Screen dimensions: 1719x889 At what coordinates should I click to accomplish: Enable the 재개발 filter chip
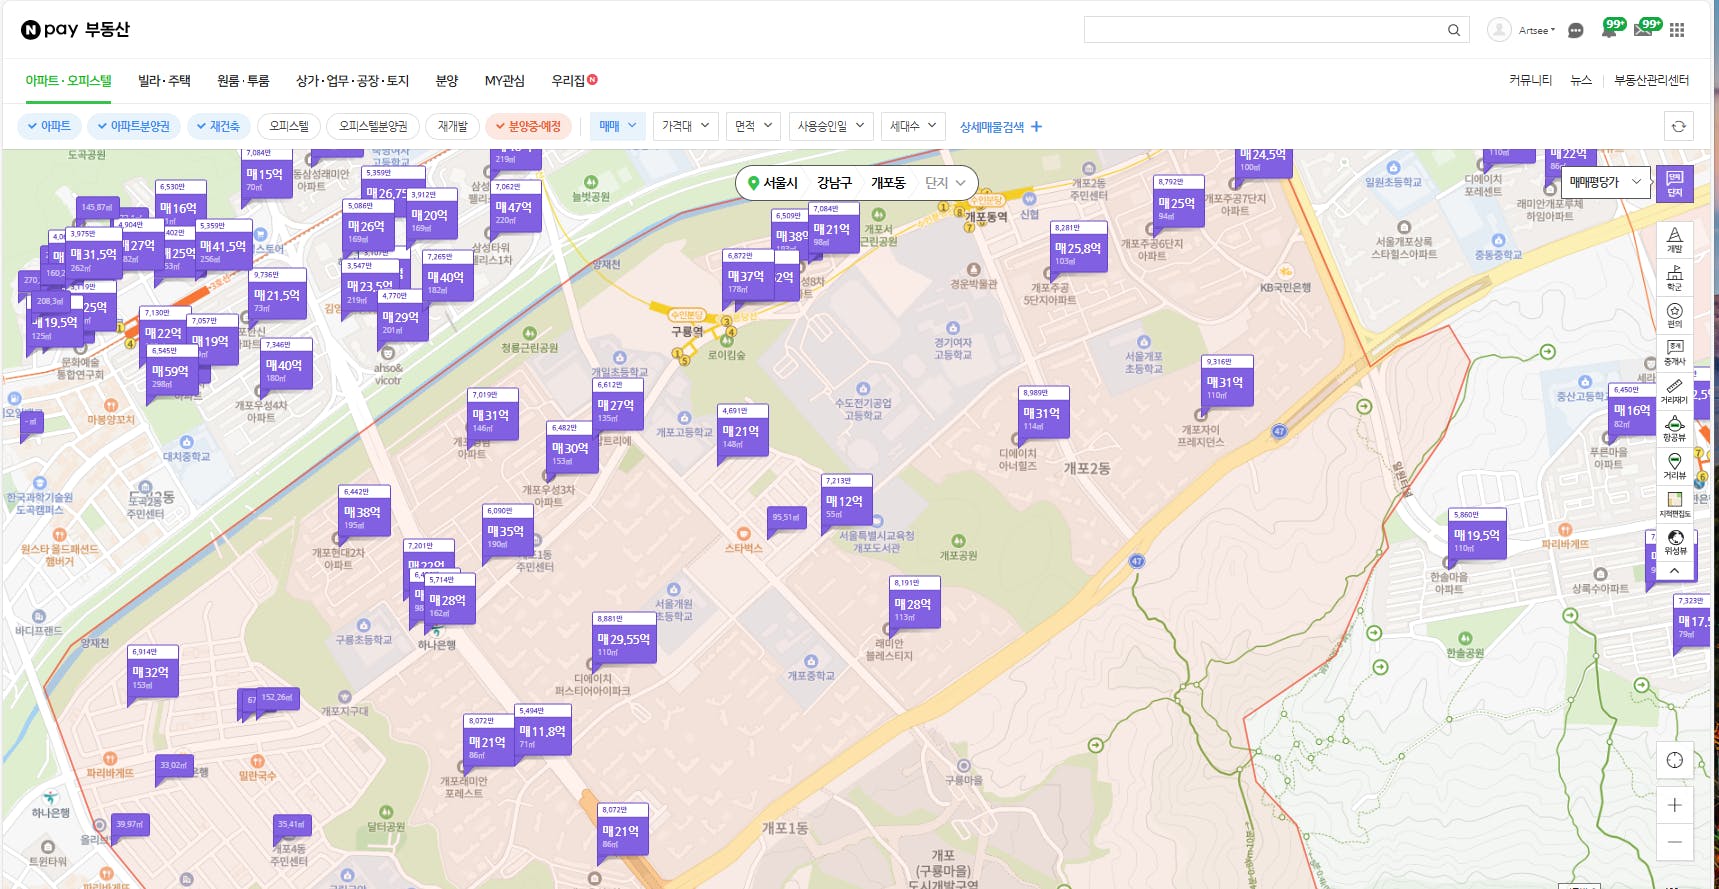click(x=453, y=126)
